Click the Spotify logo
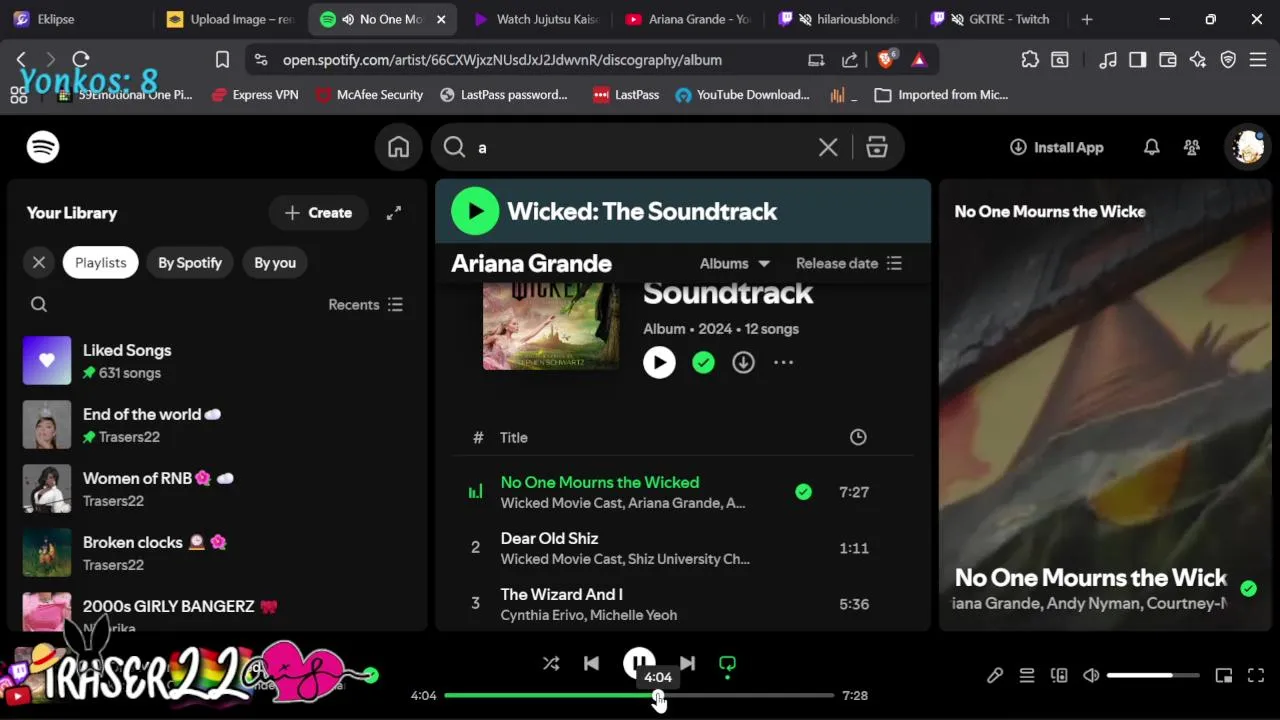 click(x=43, y=147)
